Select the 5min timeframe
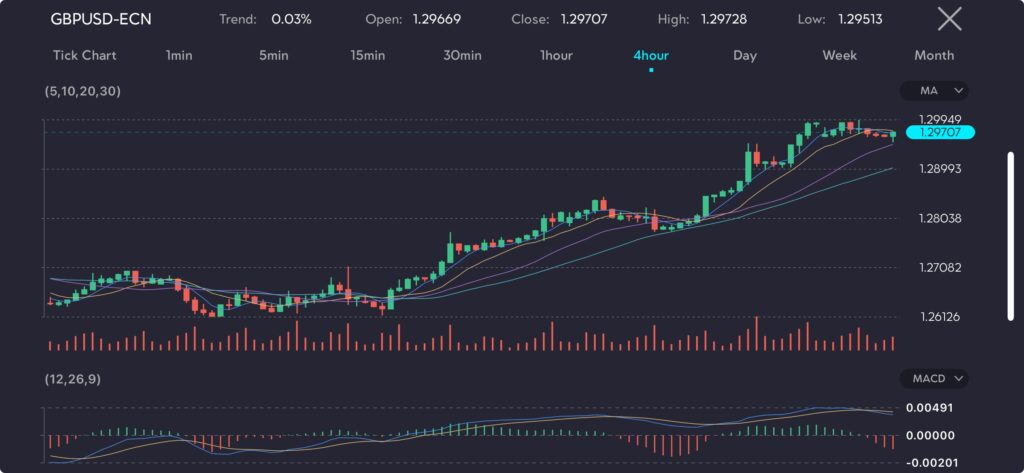The height and width of the screenshot is (473, 1024). [x=273, y=55]
